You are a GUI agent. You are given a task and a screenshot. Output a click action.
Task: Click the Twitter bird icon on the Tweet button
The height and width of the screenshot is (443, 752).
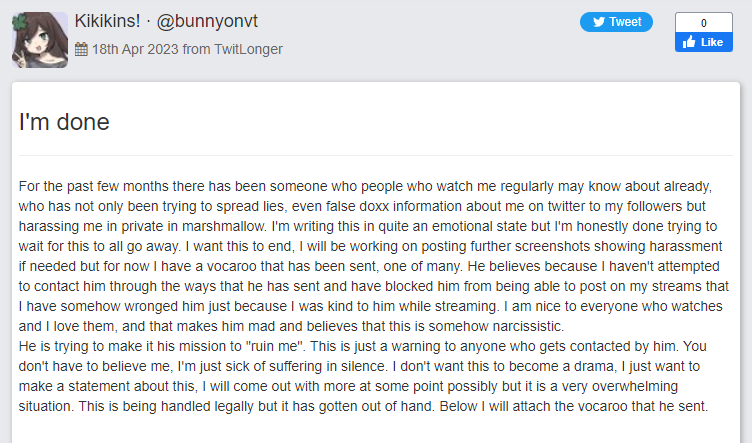pyautogui.click(x=599, y=22)
